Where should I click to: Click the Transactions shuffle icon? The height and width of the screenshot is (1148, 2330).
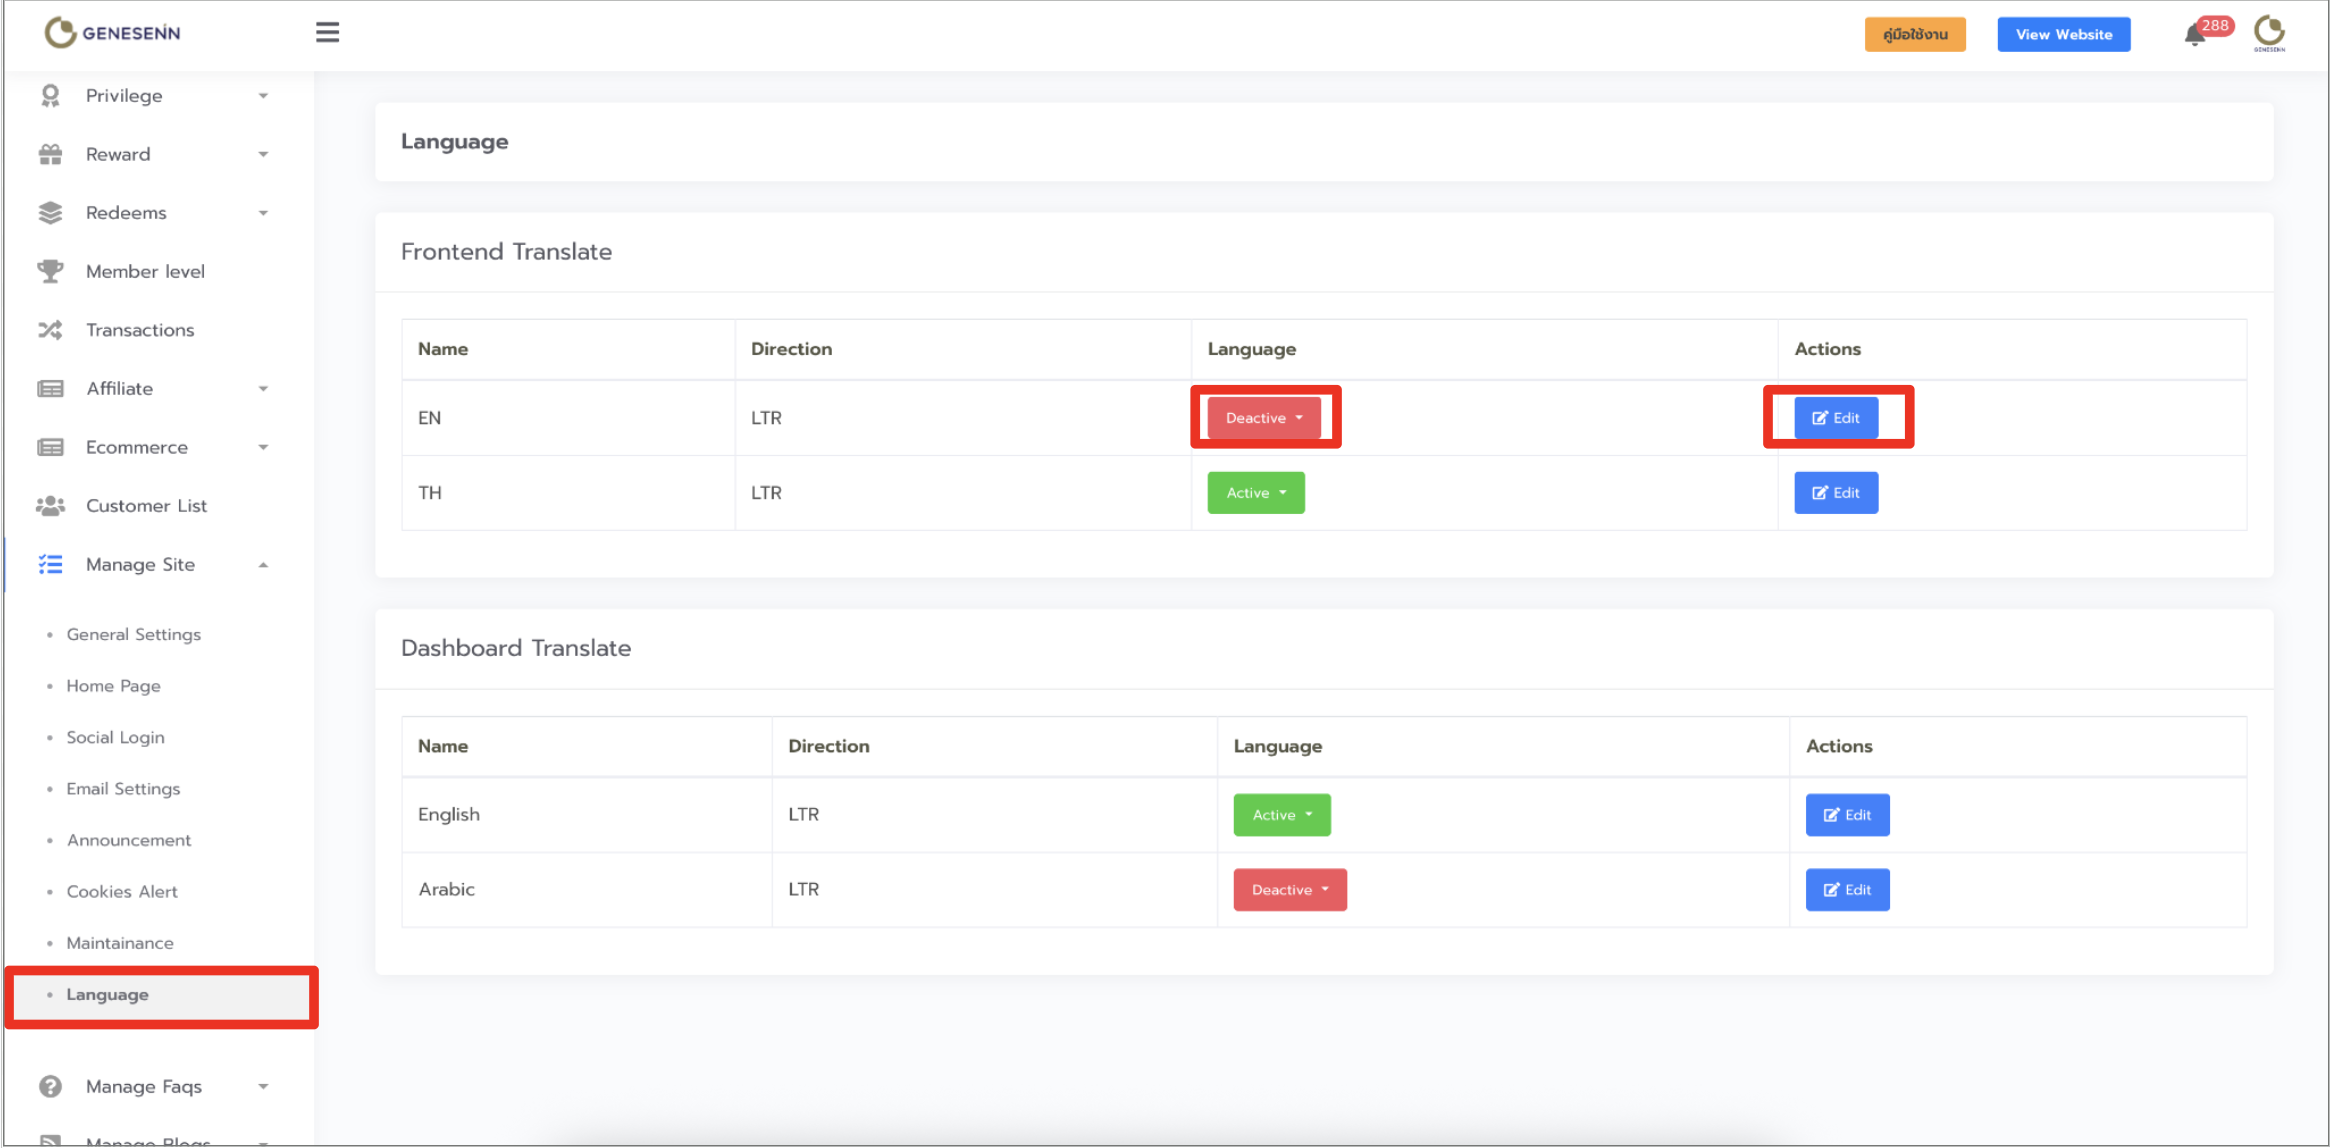tap(50, 330)
